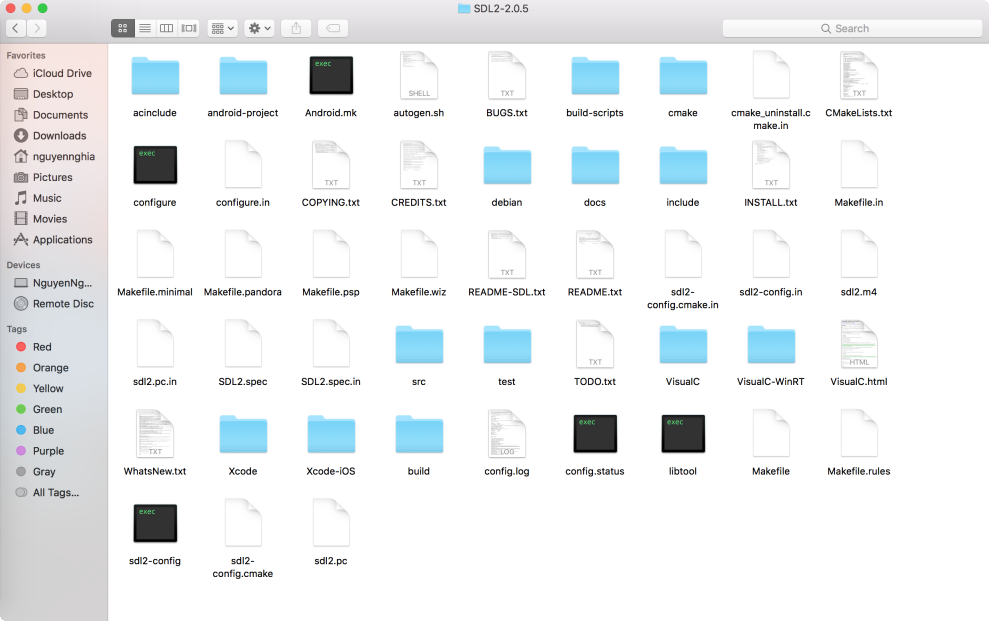This screenshot has height=621, width=989.
Task: Select the libtool executable icon
Action: tap(683, 434)
